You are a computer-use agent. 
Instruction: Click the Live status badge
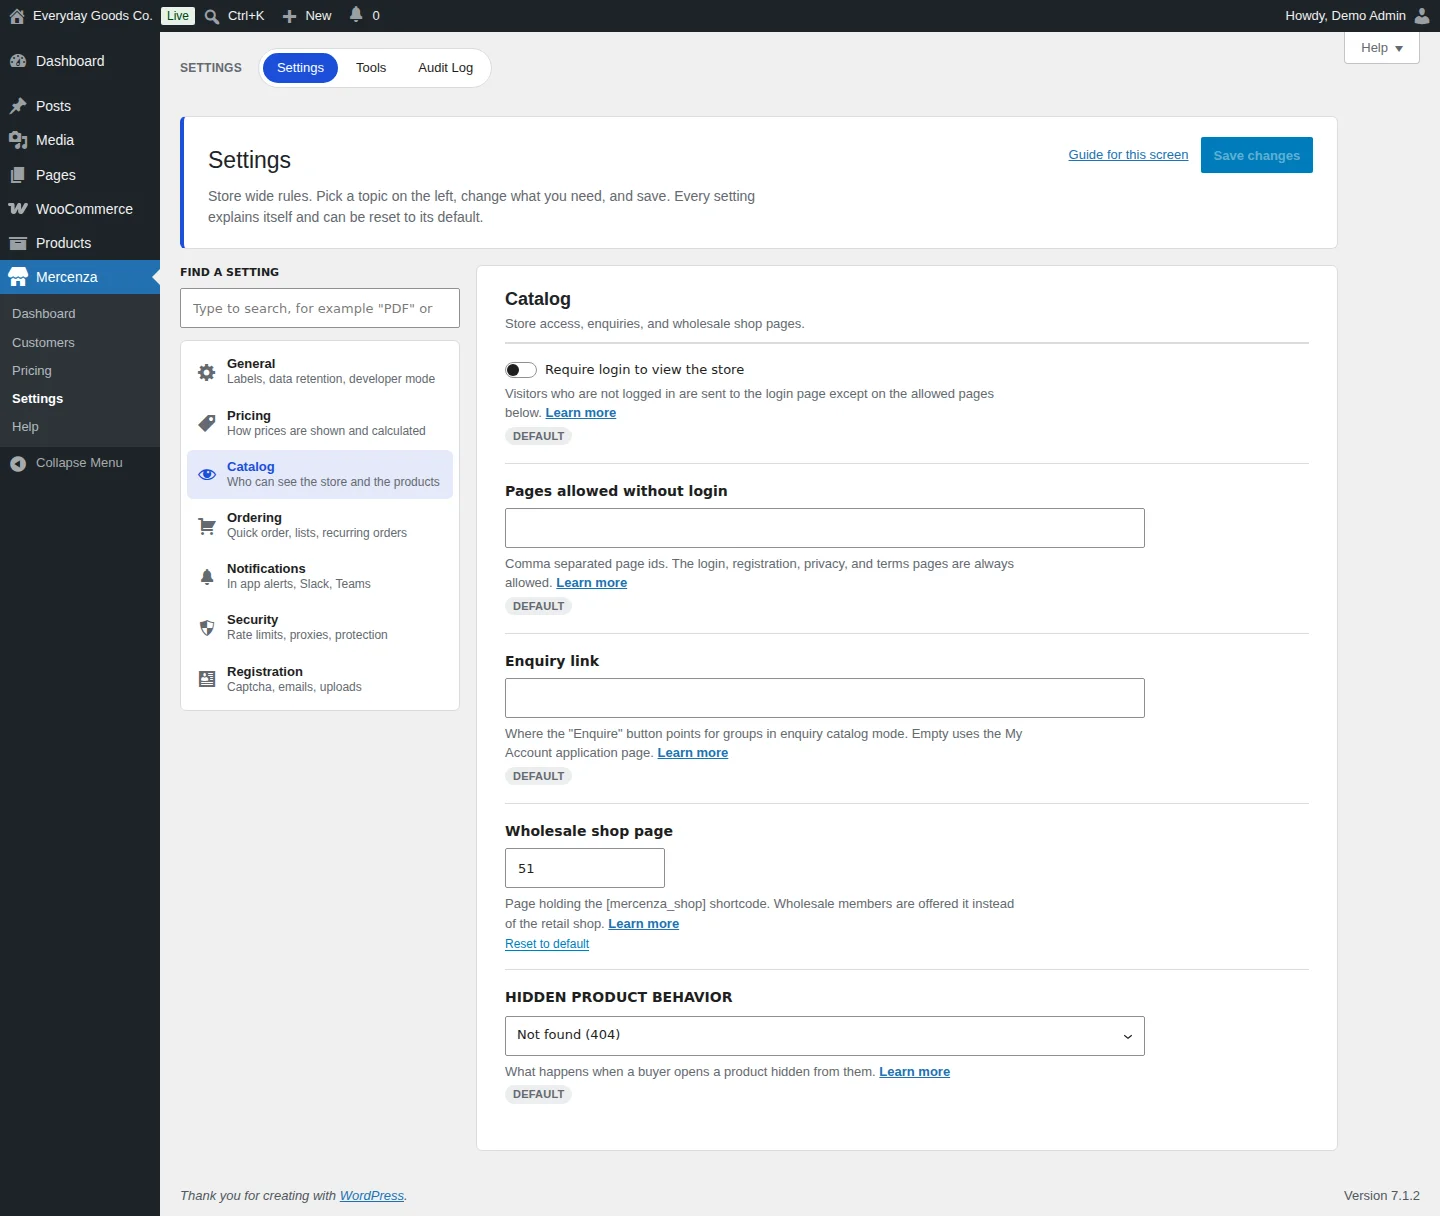(x=178, y=16)
